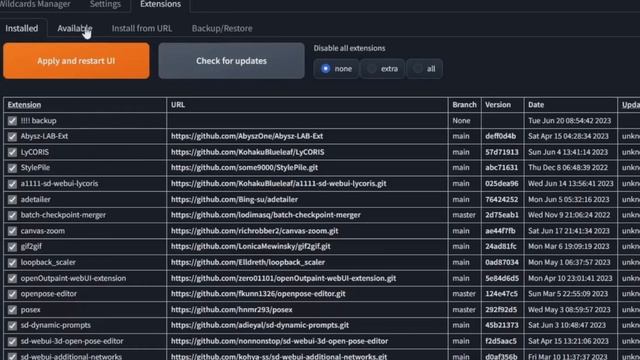The width and height of the screenshot is (640, 360).
Task: Uncheck the !!!! backup extension checkbox
Action: [12, 121]
